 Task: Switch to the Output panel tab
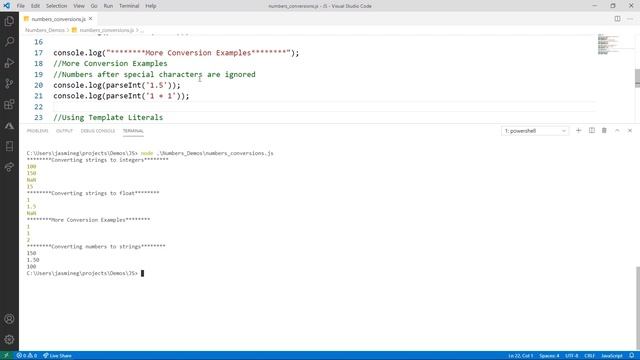[64, 131]
